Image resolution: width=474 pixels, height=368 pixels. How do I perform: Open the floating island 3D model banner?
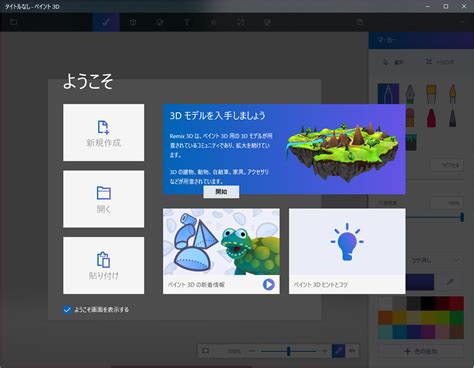(284, 149)
